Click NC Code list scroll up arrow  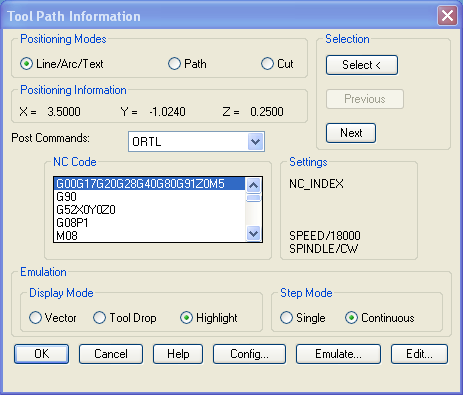[254, 185]
